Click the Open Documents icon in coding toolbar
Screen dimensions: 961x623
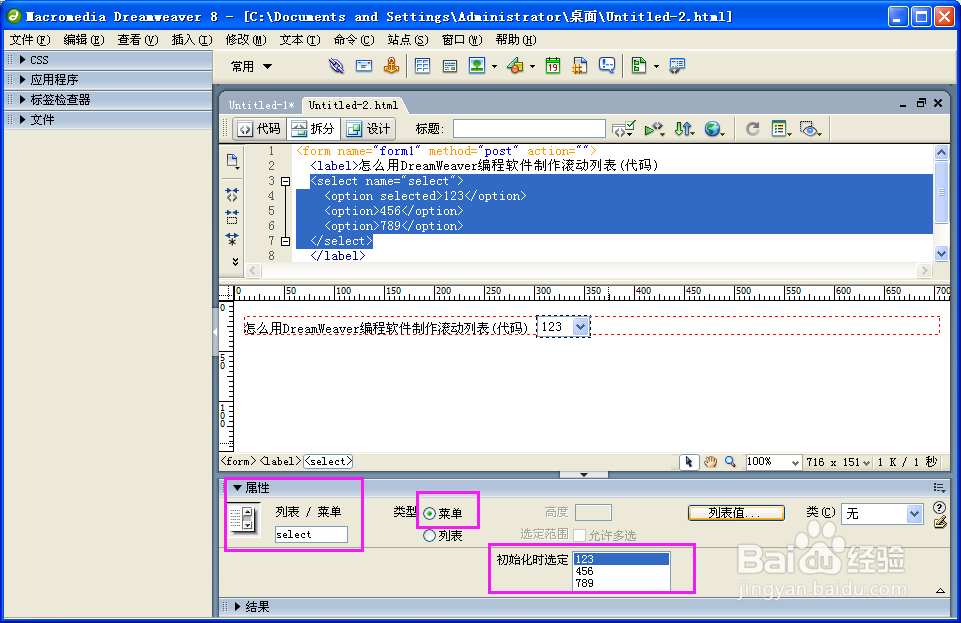(x=232, y=161)
